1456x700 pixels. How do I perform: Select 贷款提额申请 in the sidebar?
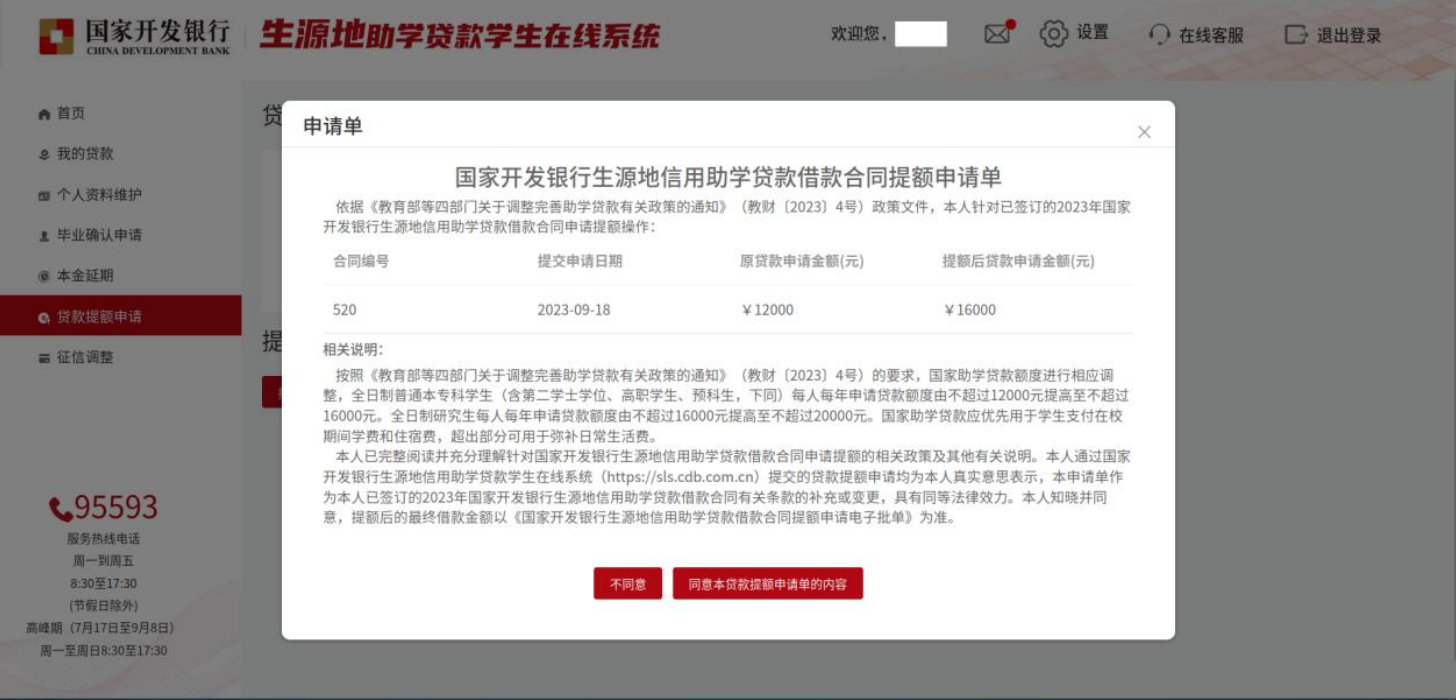pos(99,317)
